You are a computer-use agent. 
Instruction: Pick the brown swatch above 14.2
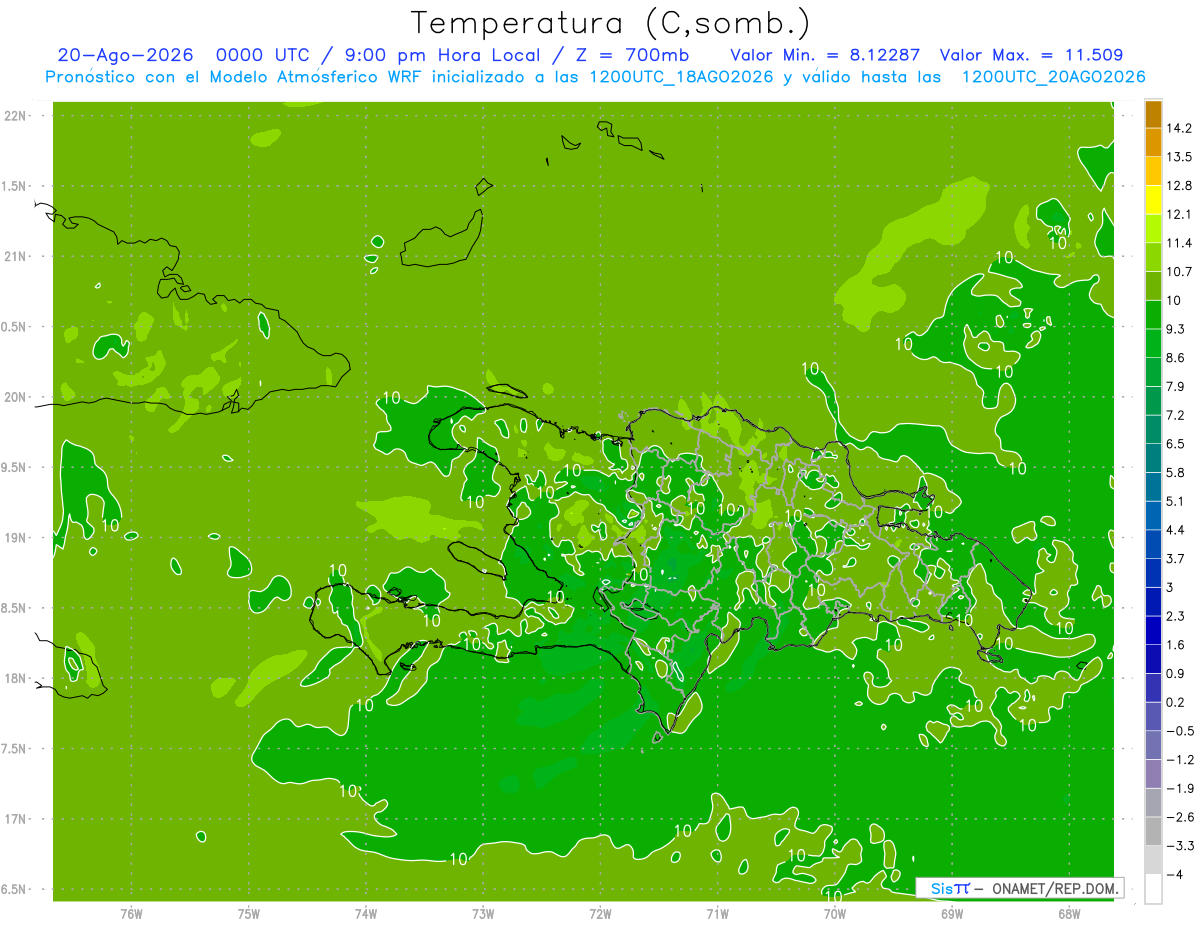click(1153, 114)
